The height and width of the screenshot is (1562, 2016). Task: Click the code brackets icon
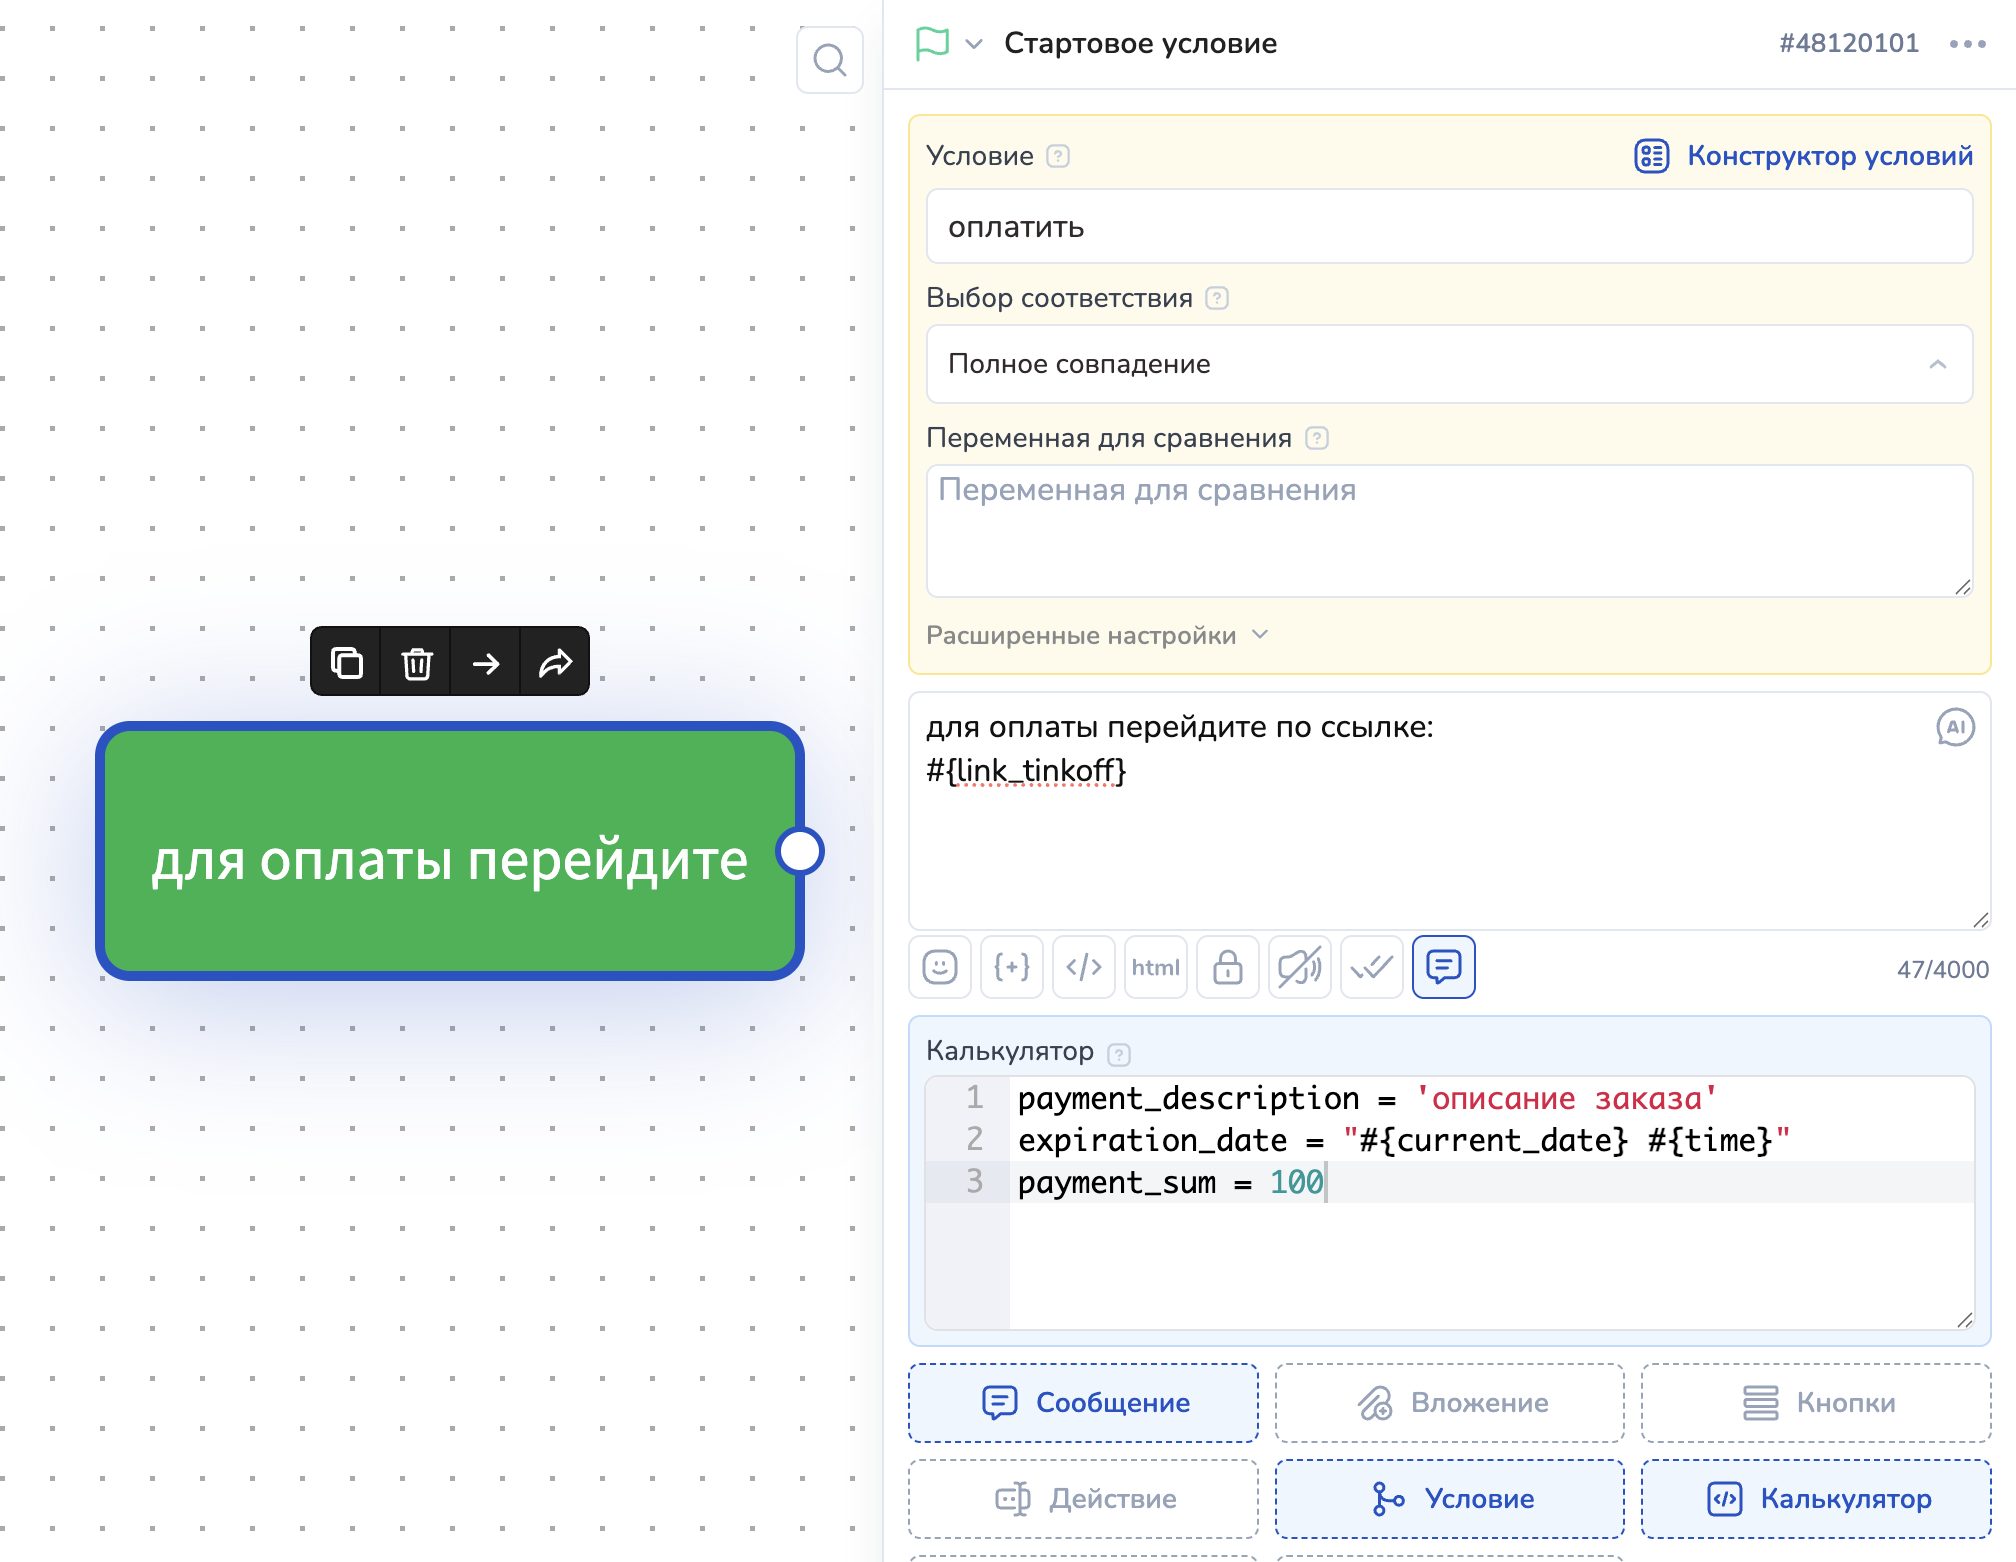pos(1083,967)
